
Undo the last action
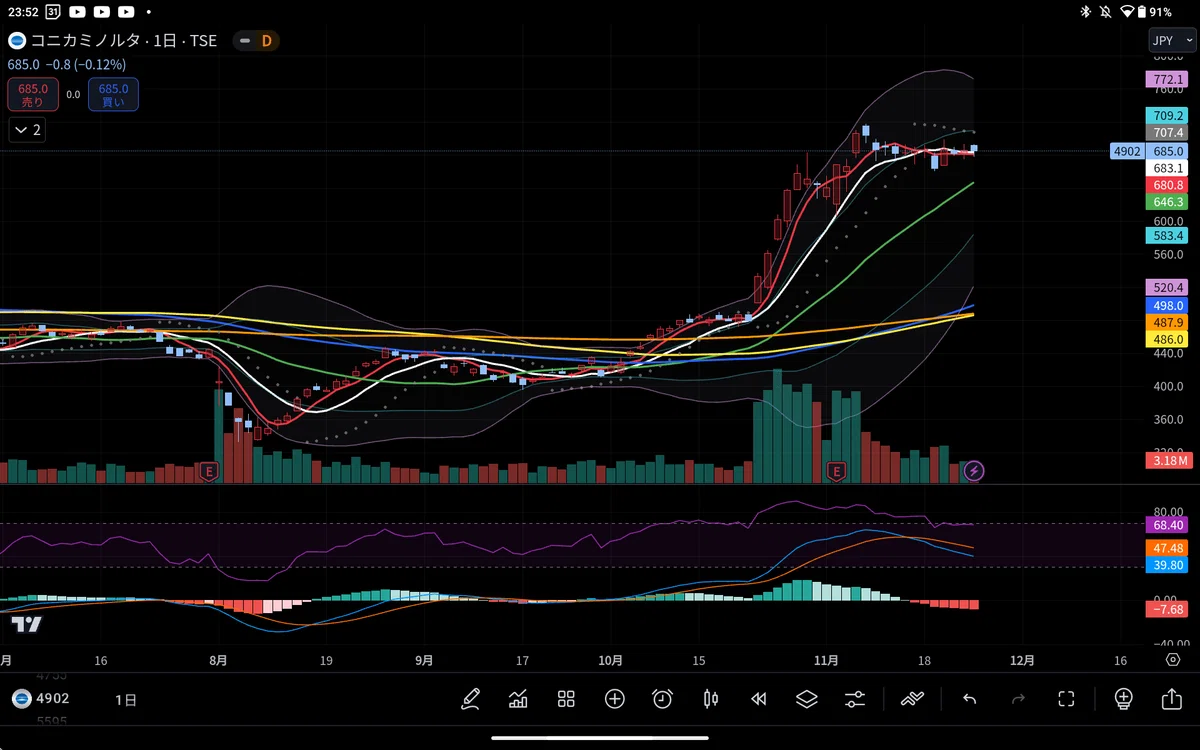point(969,699)
